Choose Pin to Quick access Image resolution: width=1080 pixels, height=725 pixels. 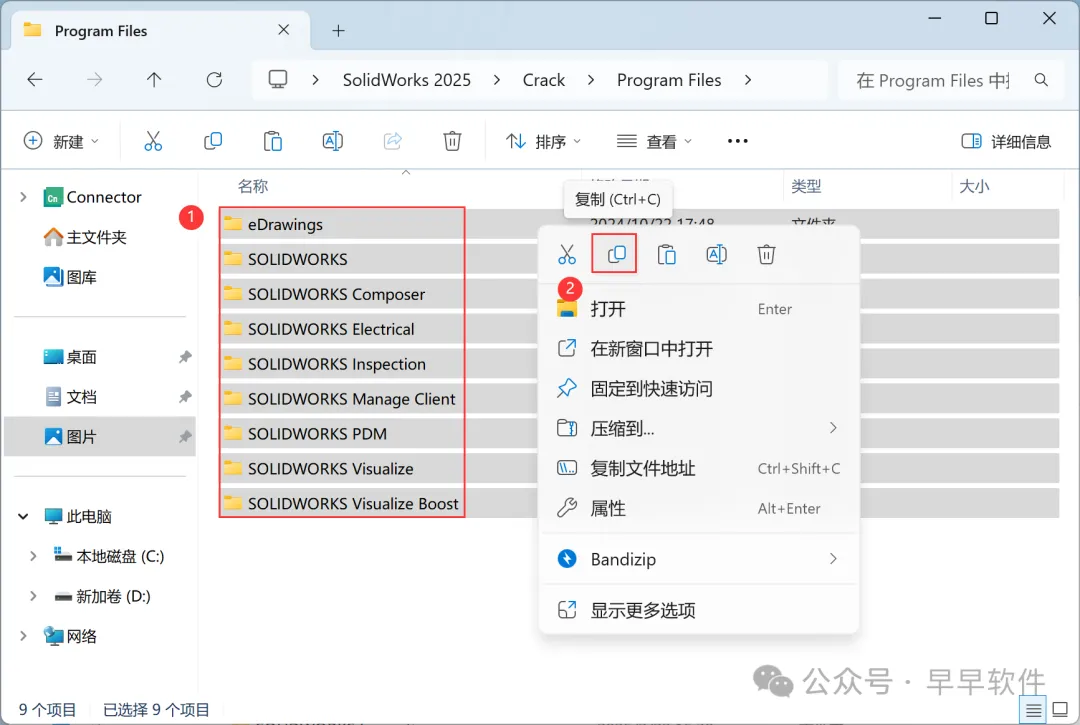pos(698,389)
